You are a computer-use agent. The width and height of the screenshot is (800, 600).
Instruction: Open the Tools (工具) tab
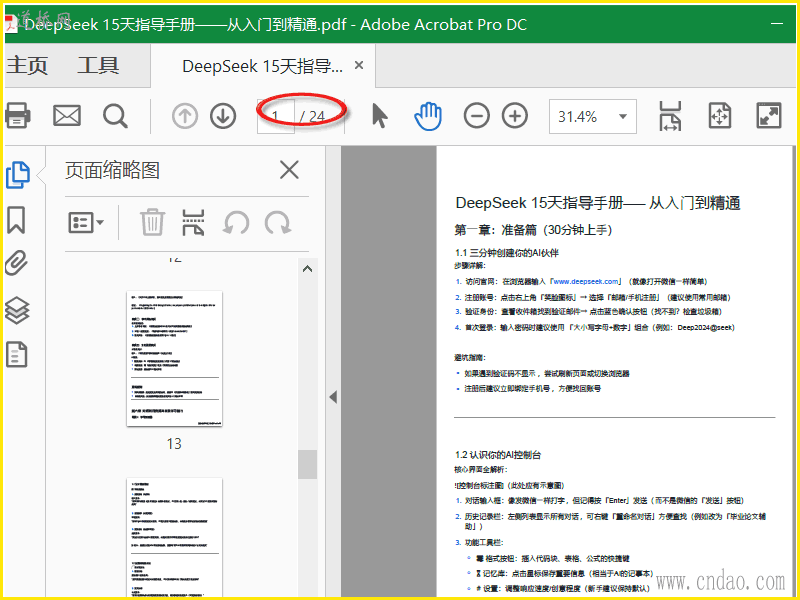pyautogui.click(x=98, y=66)
